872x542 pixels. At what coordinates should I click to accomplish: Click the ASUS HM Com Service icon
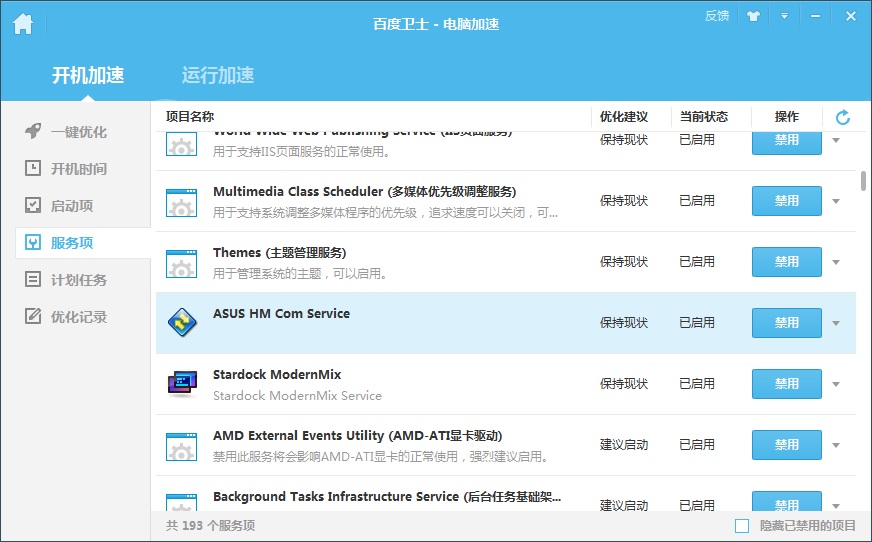tap(182, 322)
